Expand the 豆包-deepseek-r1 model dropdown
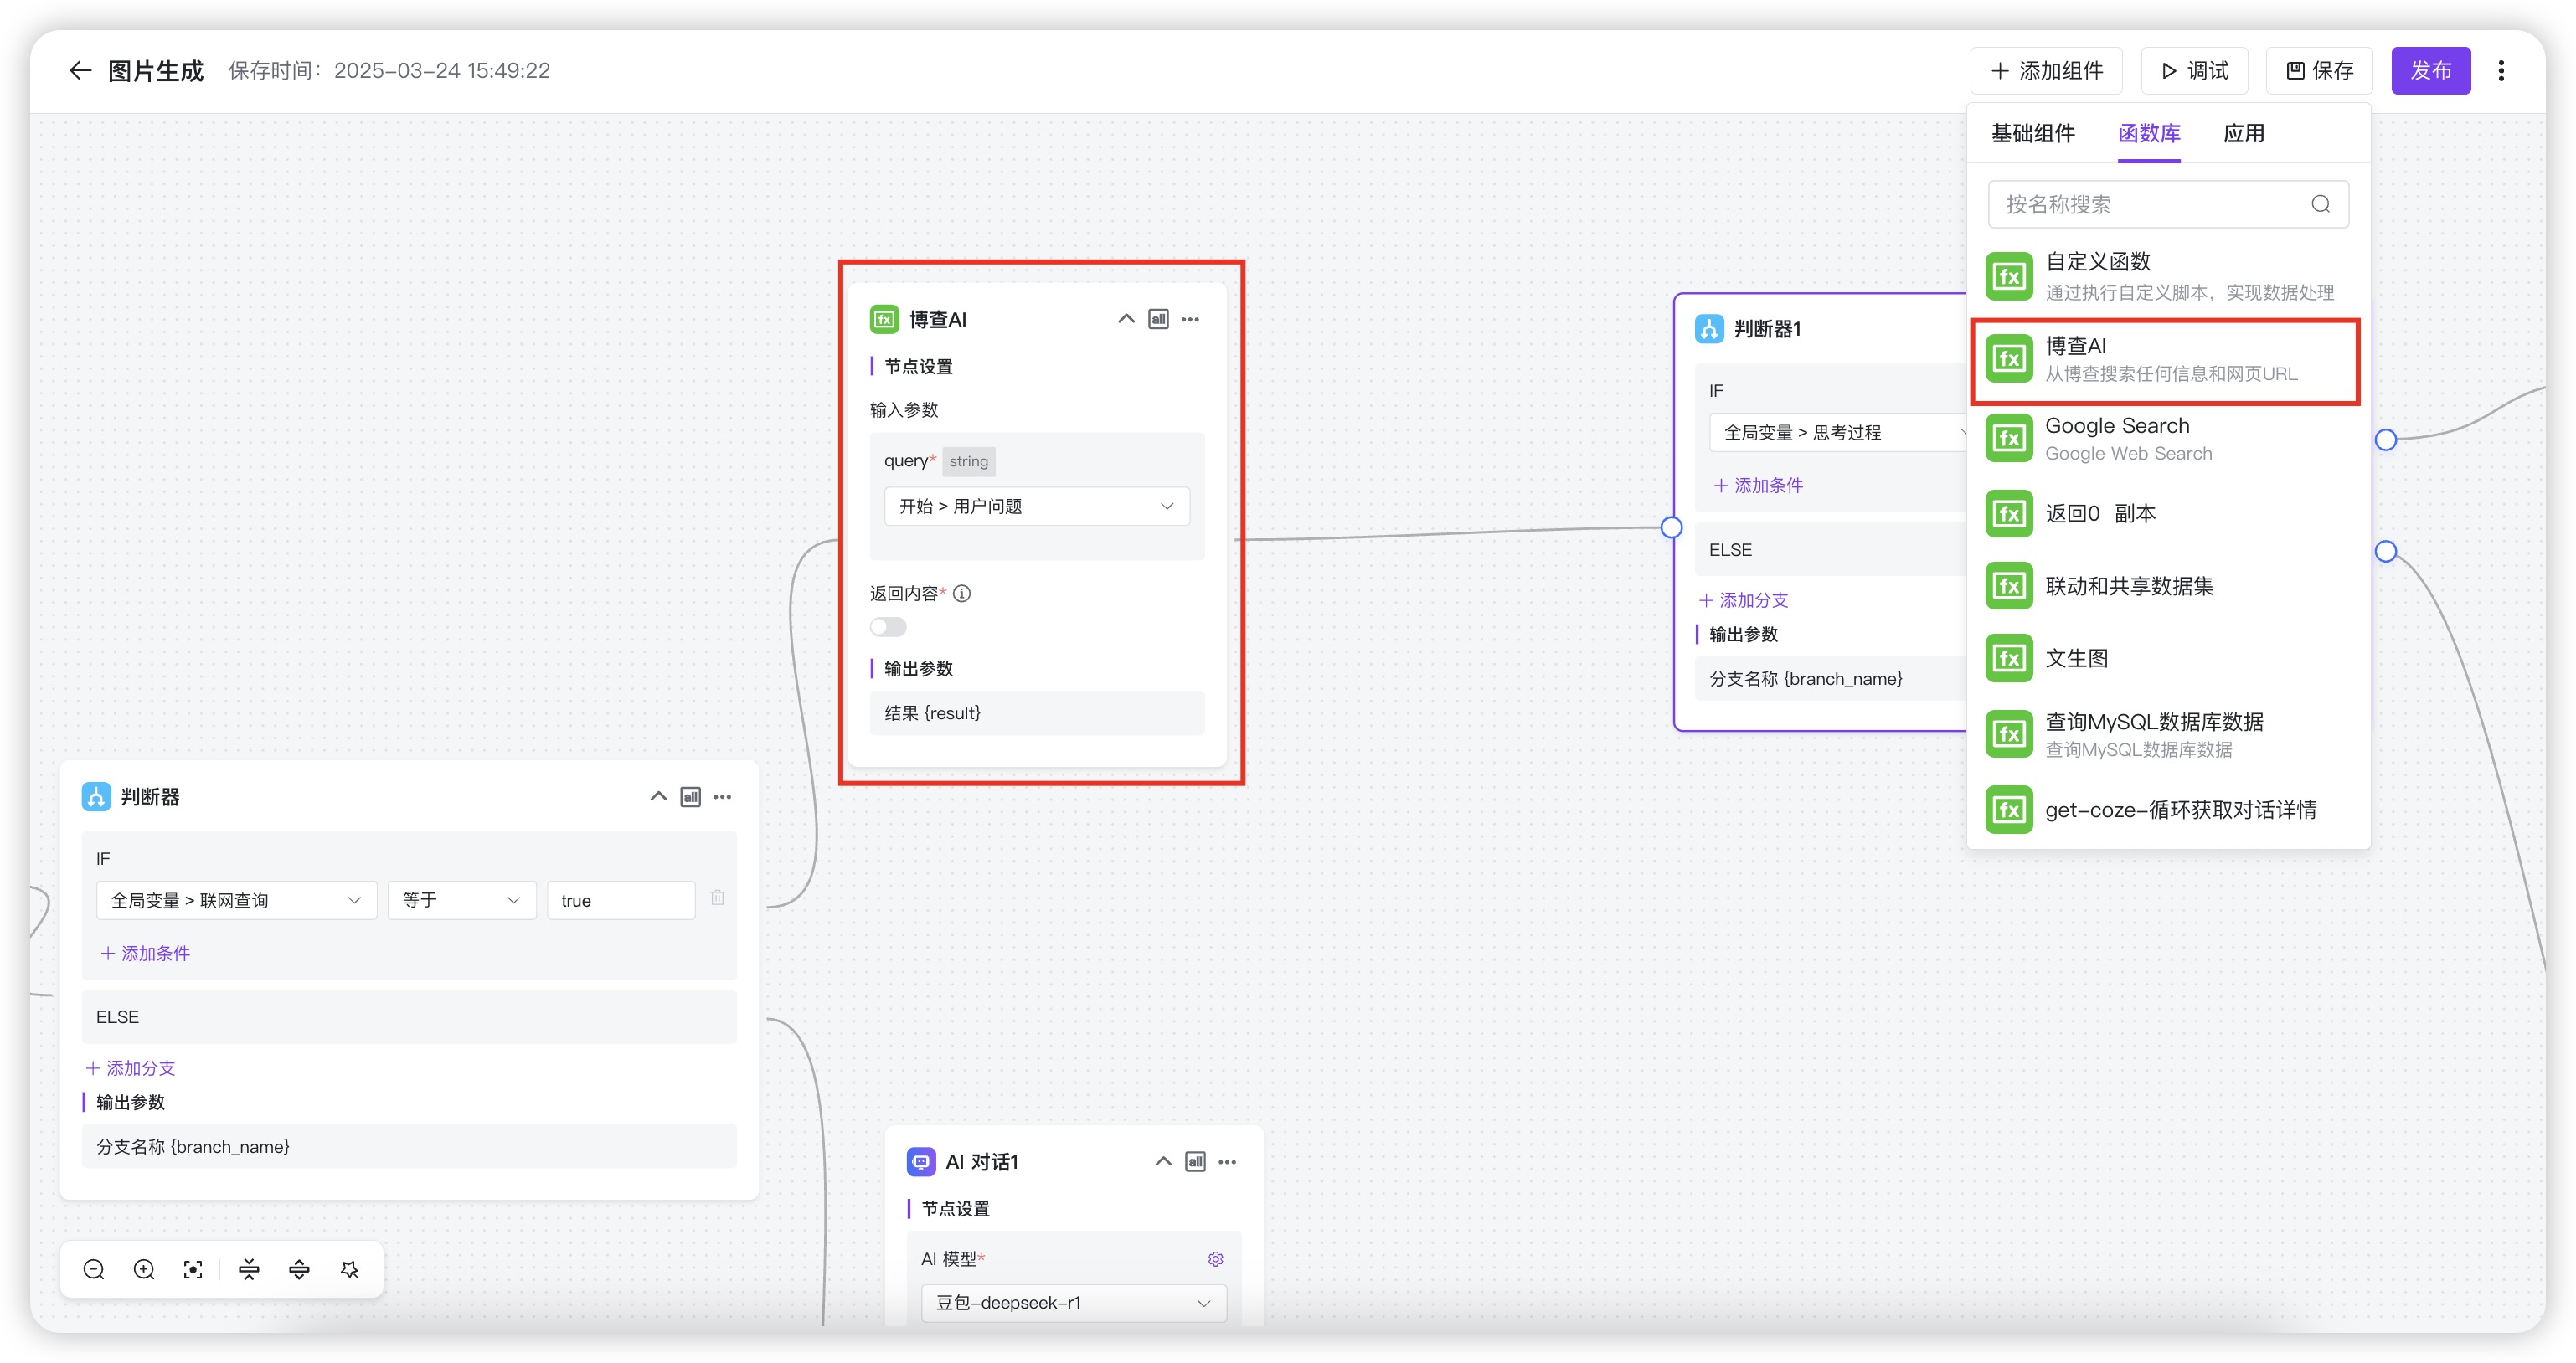The height and width of the screenshot is (1363, 2576). [1072, 1303]
